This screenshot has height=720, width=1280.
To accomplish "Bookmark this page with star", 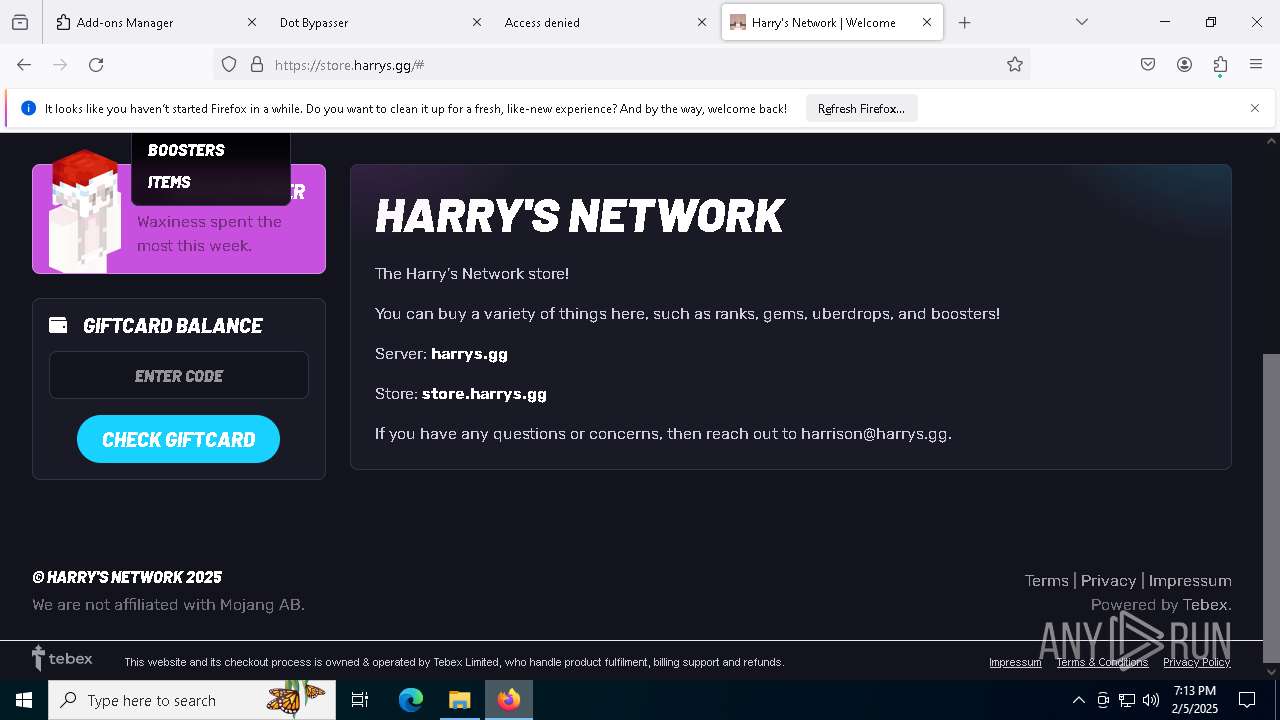I will click(1015, 65).
